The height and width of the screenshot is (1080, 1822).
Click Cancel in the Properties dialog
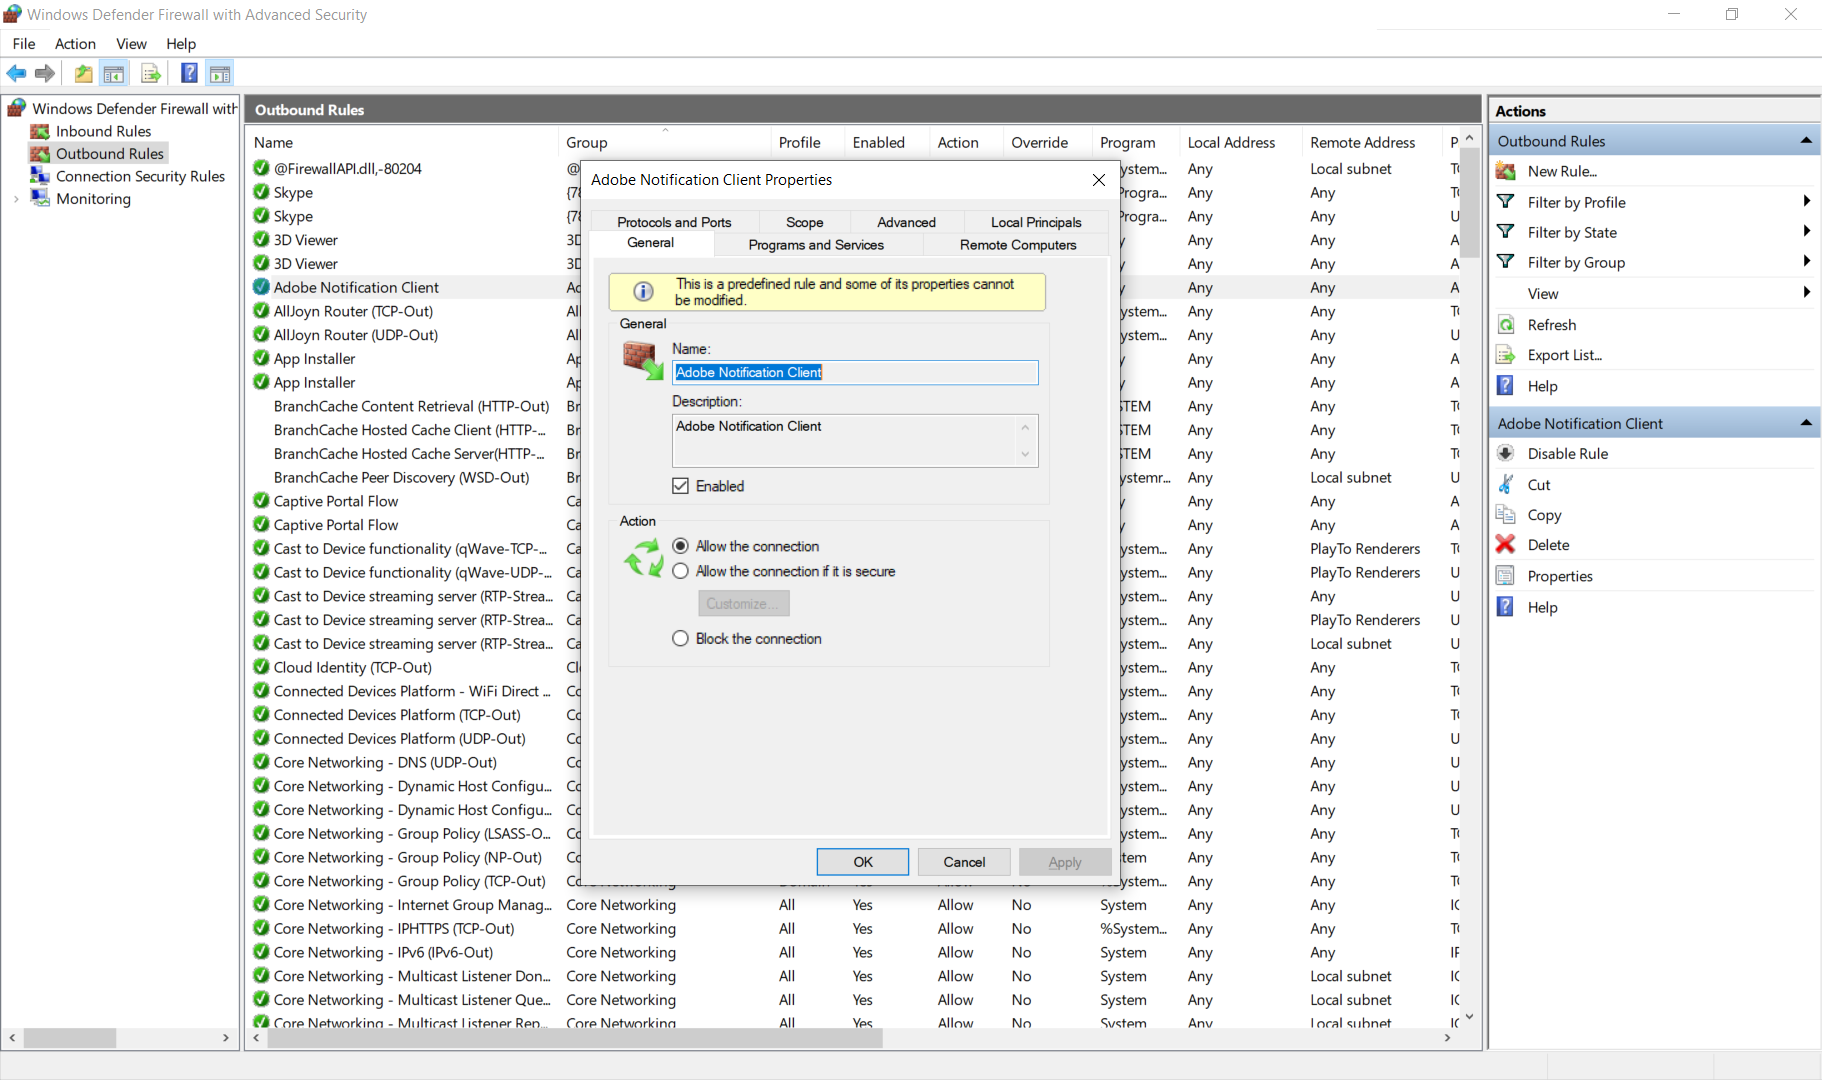pos(964,862)
